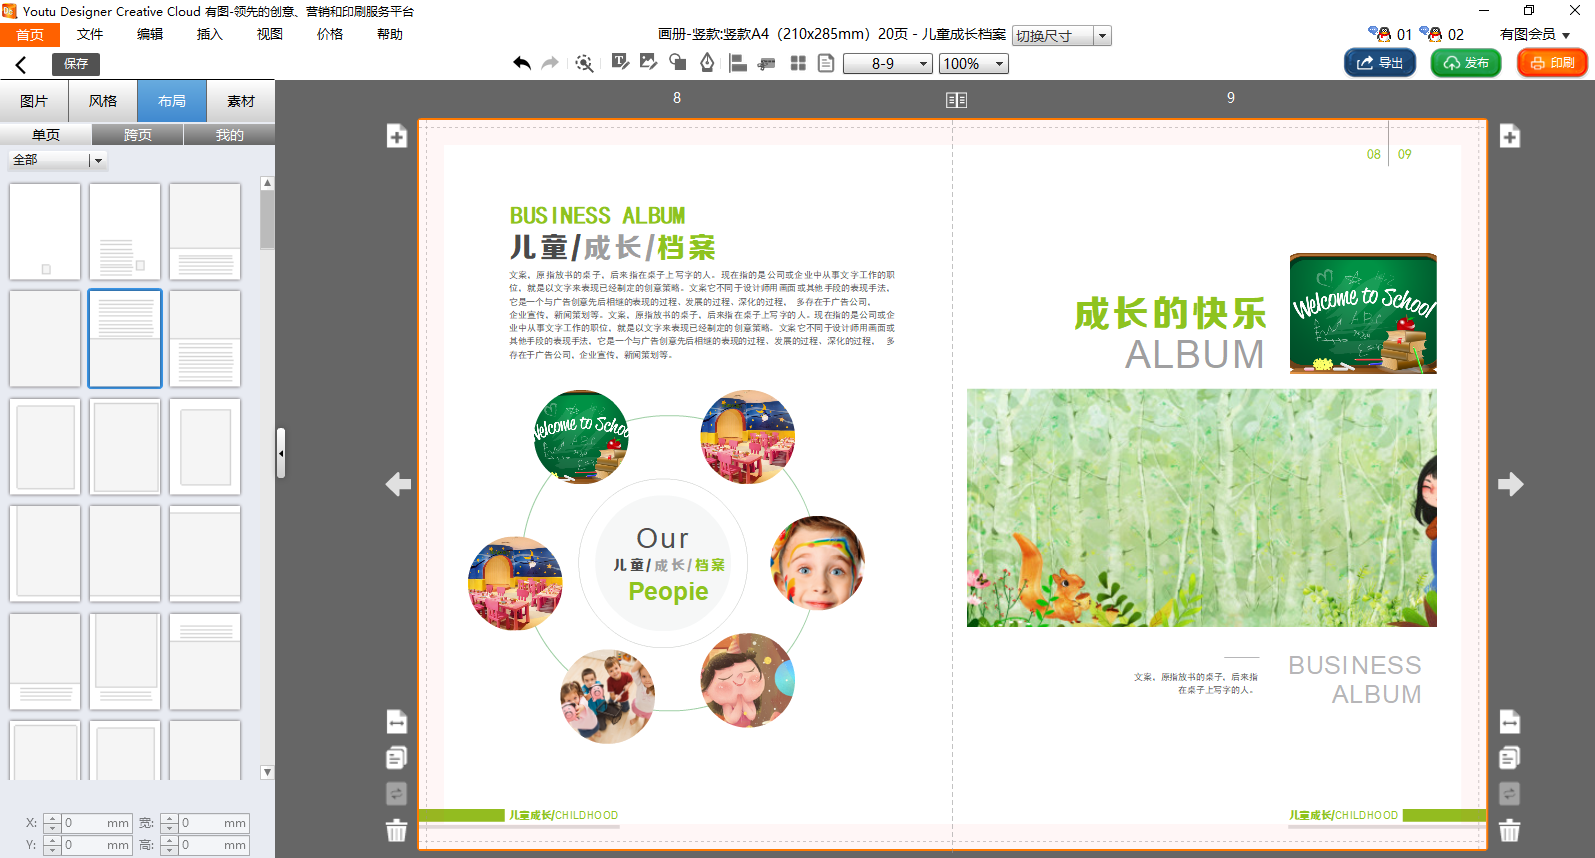
Task: Delete left page using the trash icon
Action: pyautogui.click(x=397, y=830)
